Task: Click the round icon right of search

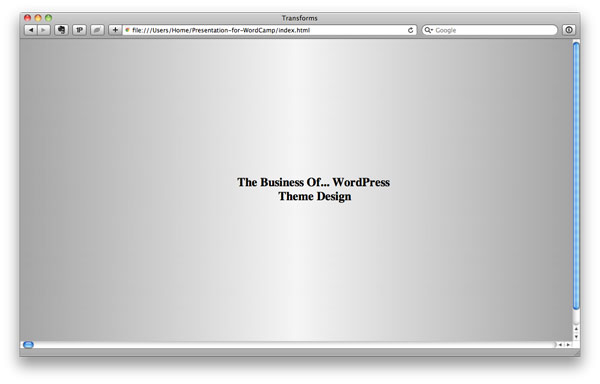Action: click(569, 30)
